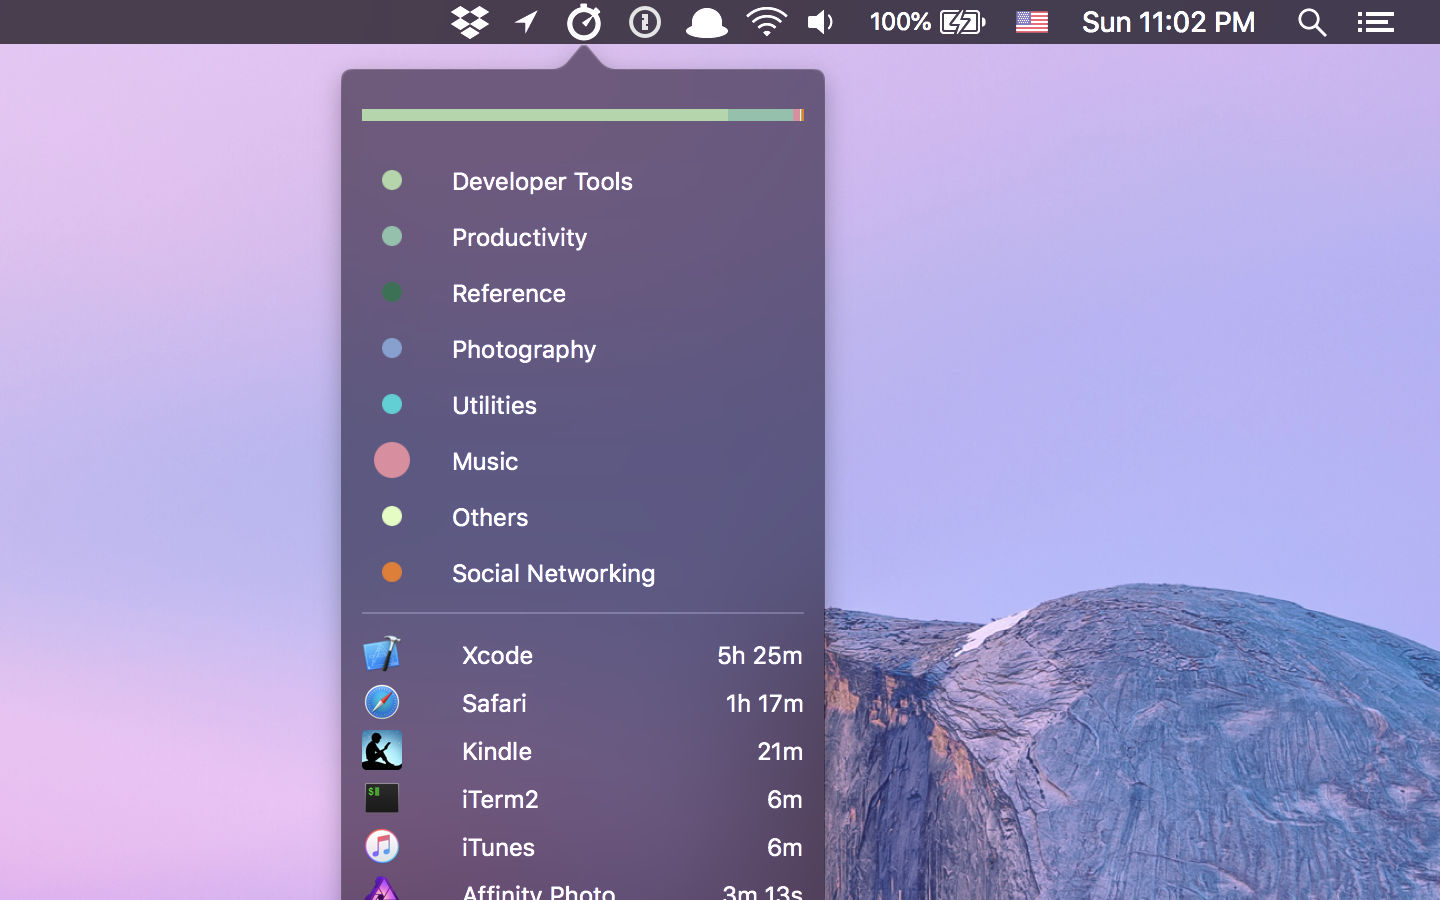Select the Productivity category

pyautogui.click(x=519, y=237)
